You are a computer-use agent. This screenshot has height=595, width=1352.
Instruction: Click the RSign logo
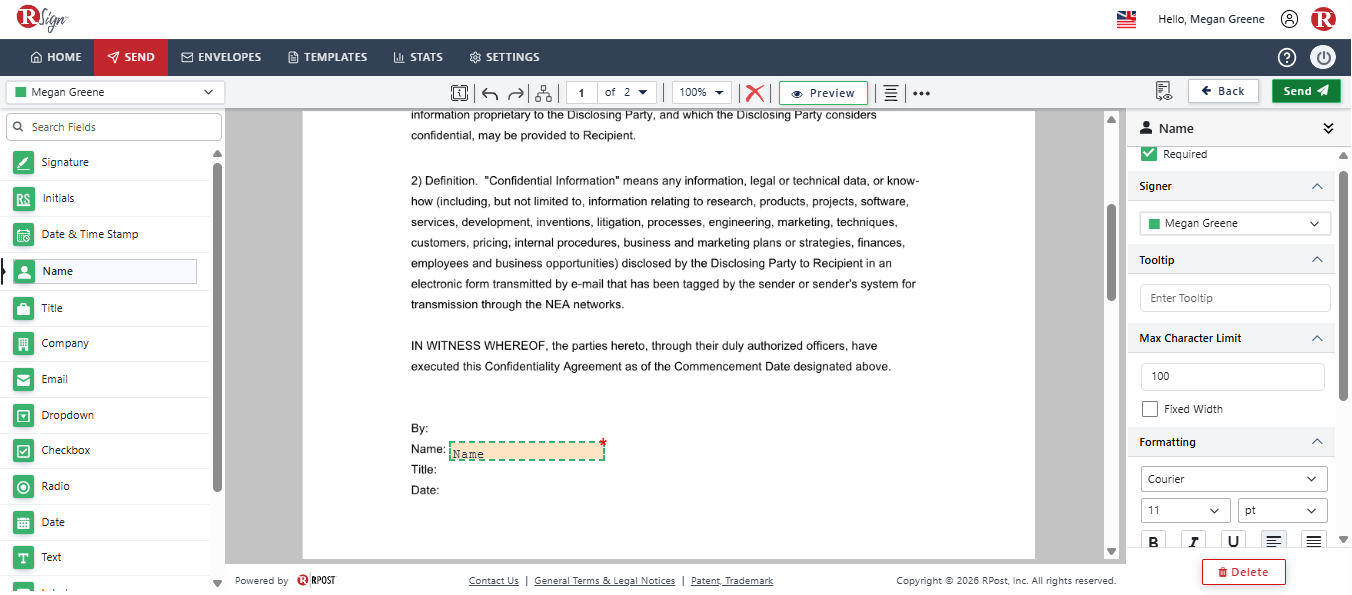pyautogui.click(x=42, y=19)
